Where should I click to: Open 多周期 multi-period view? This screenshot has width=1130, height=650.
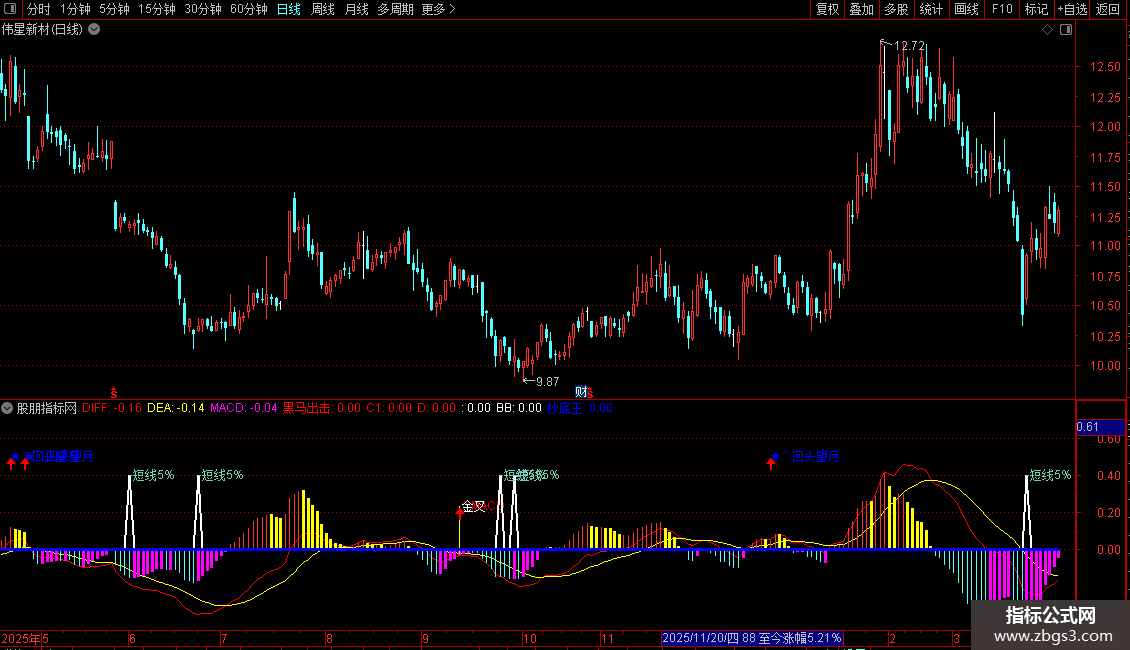pyautogui.click(x=396, y=9)
